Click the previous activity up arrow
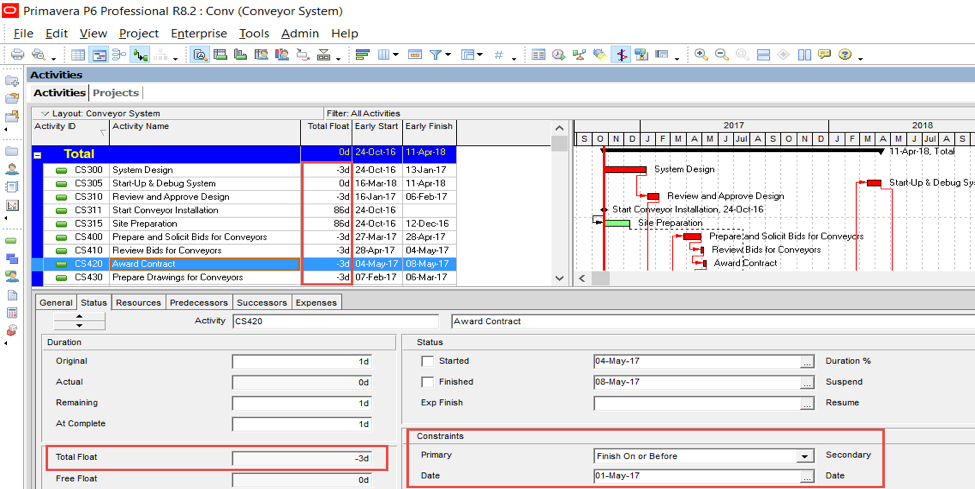 79,316
